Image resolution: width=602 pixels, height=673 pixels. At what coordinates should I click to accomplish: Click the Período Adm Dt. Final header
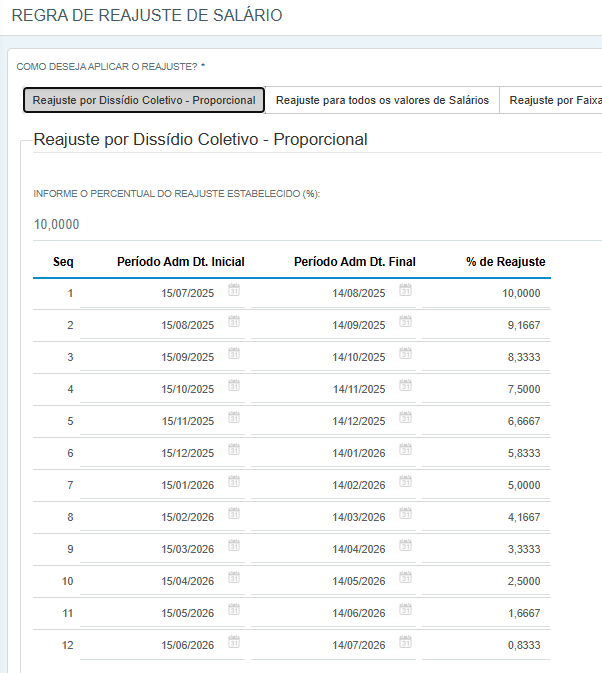354,262
